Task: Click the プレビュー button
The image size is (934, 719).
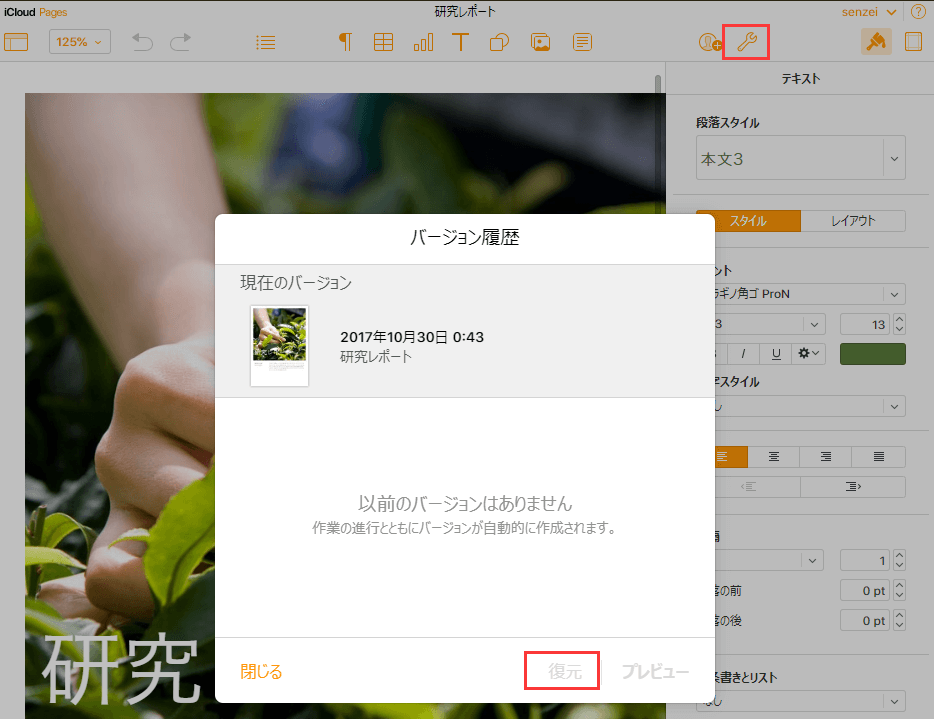Action: pos(656,671)
